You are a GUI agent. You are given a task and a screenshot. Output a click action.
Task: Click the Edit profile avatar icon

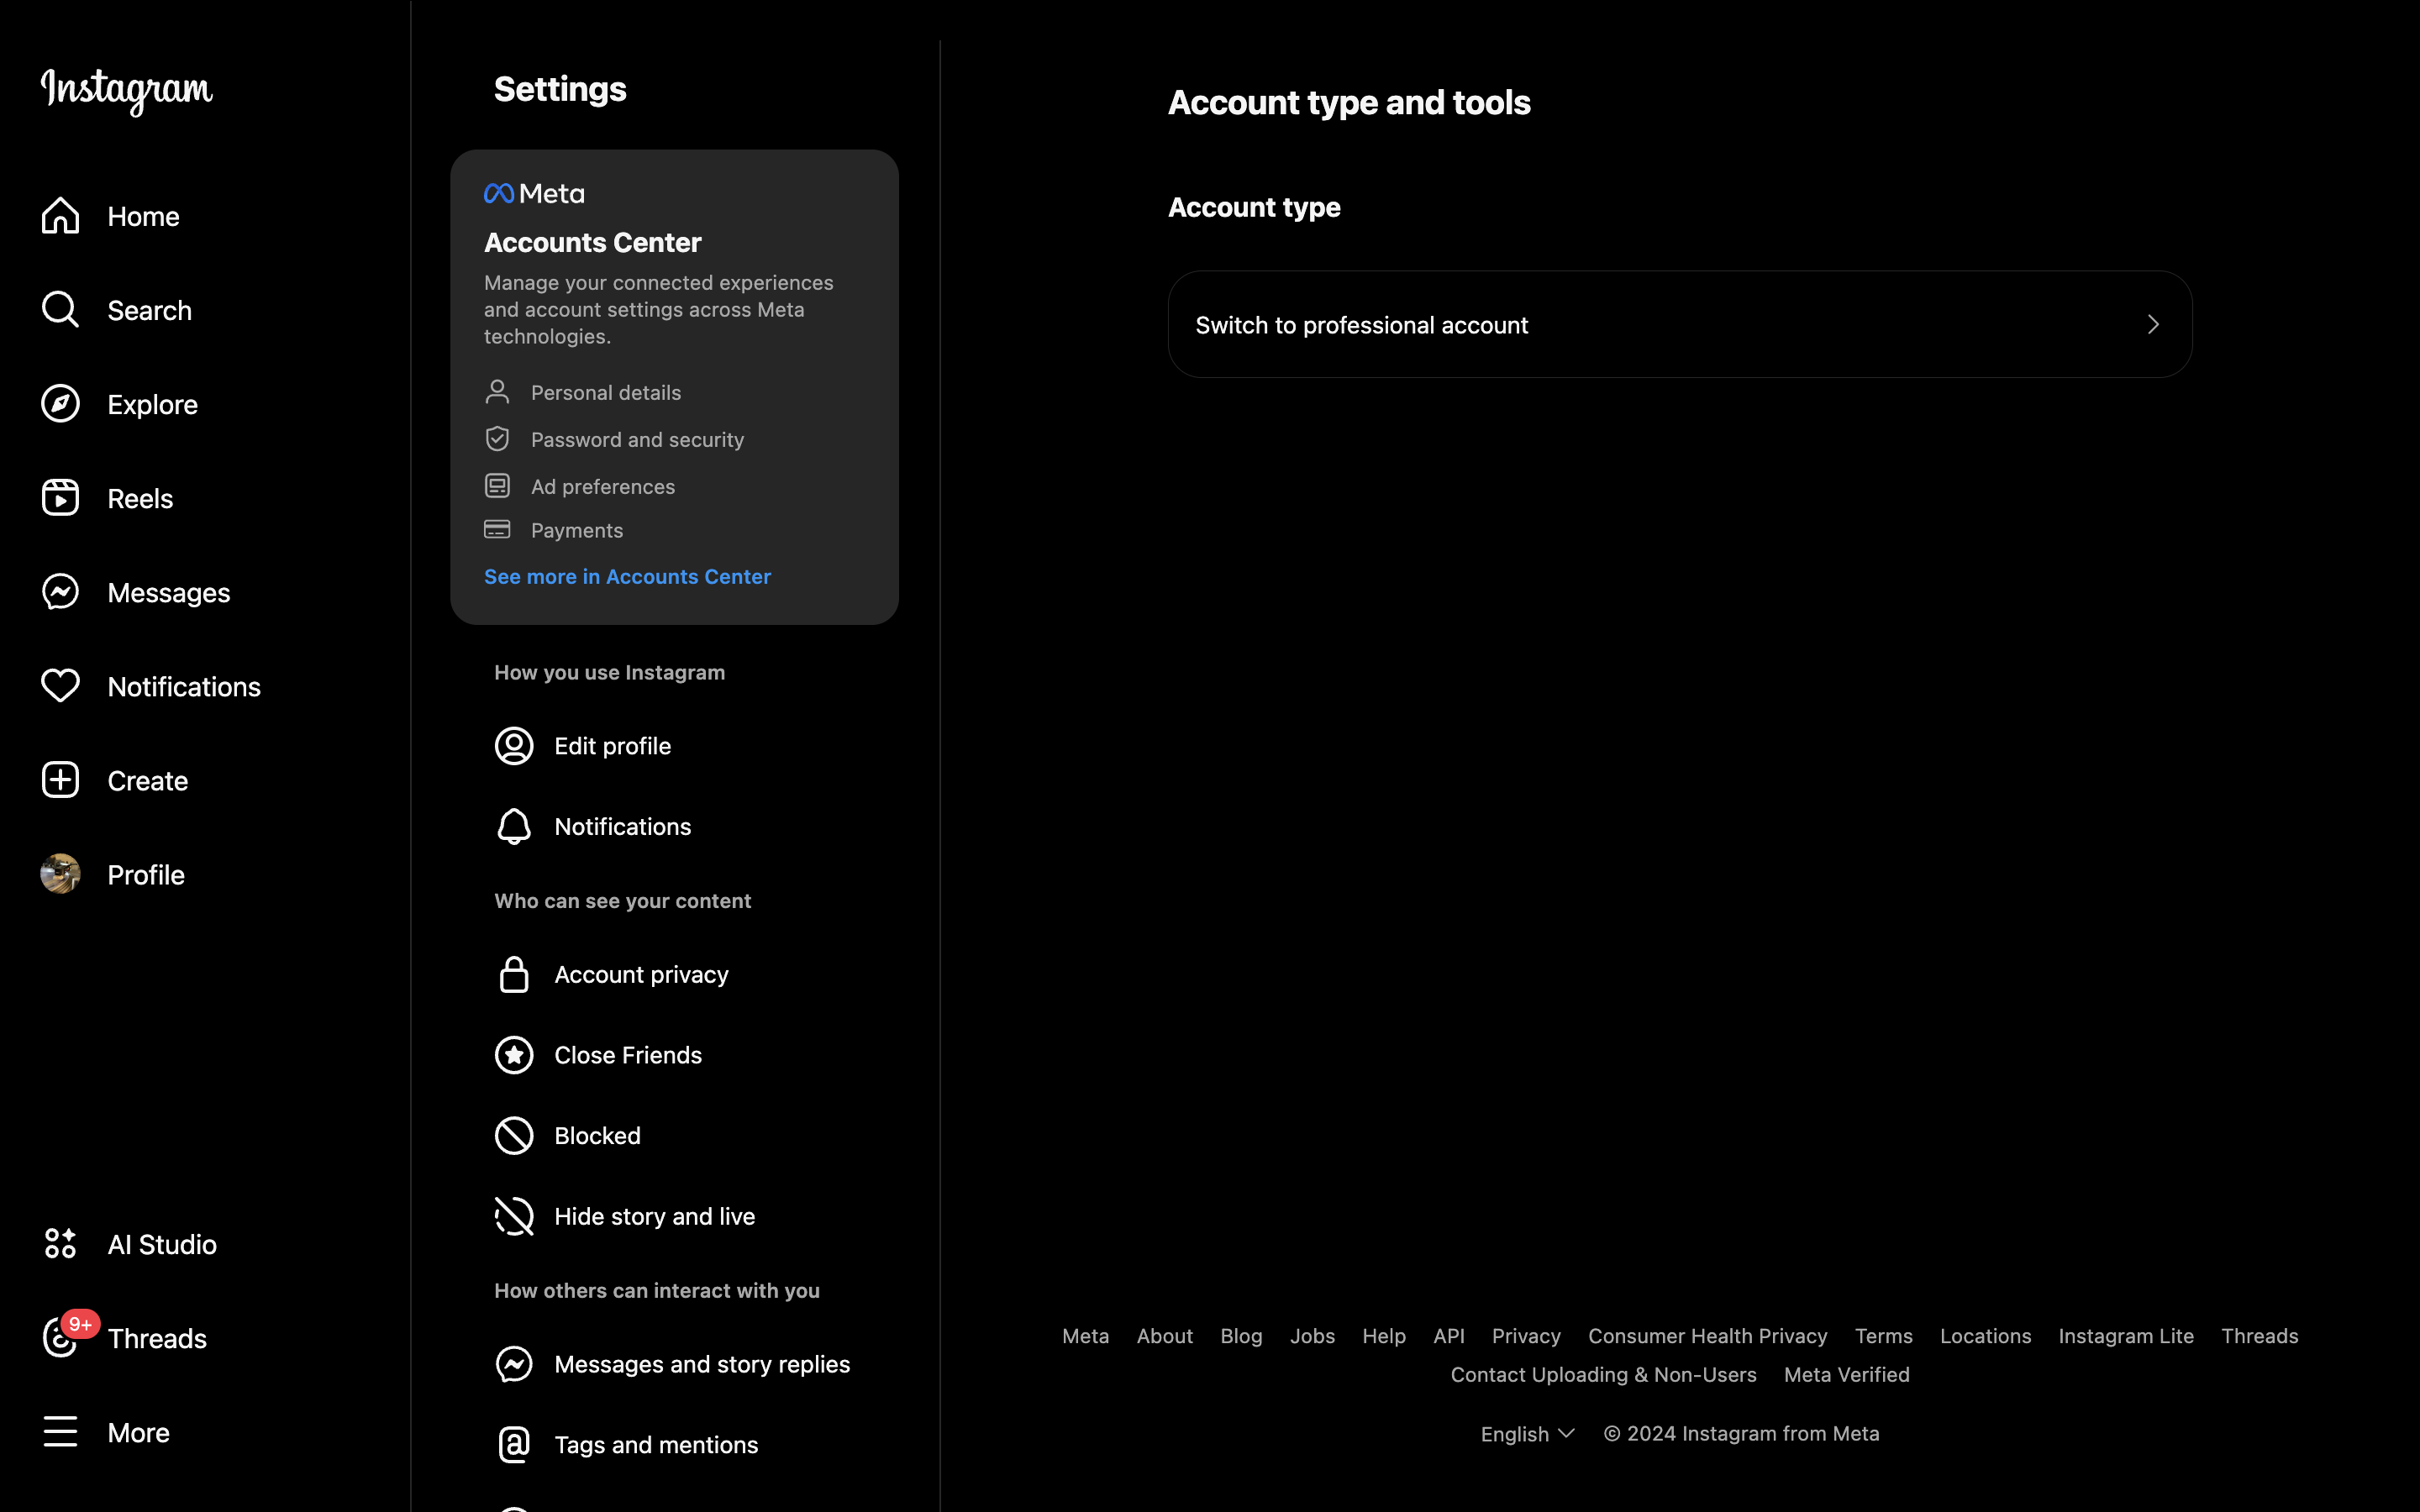tap(514, 746)
